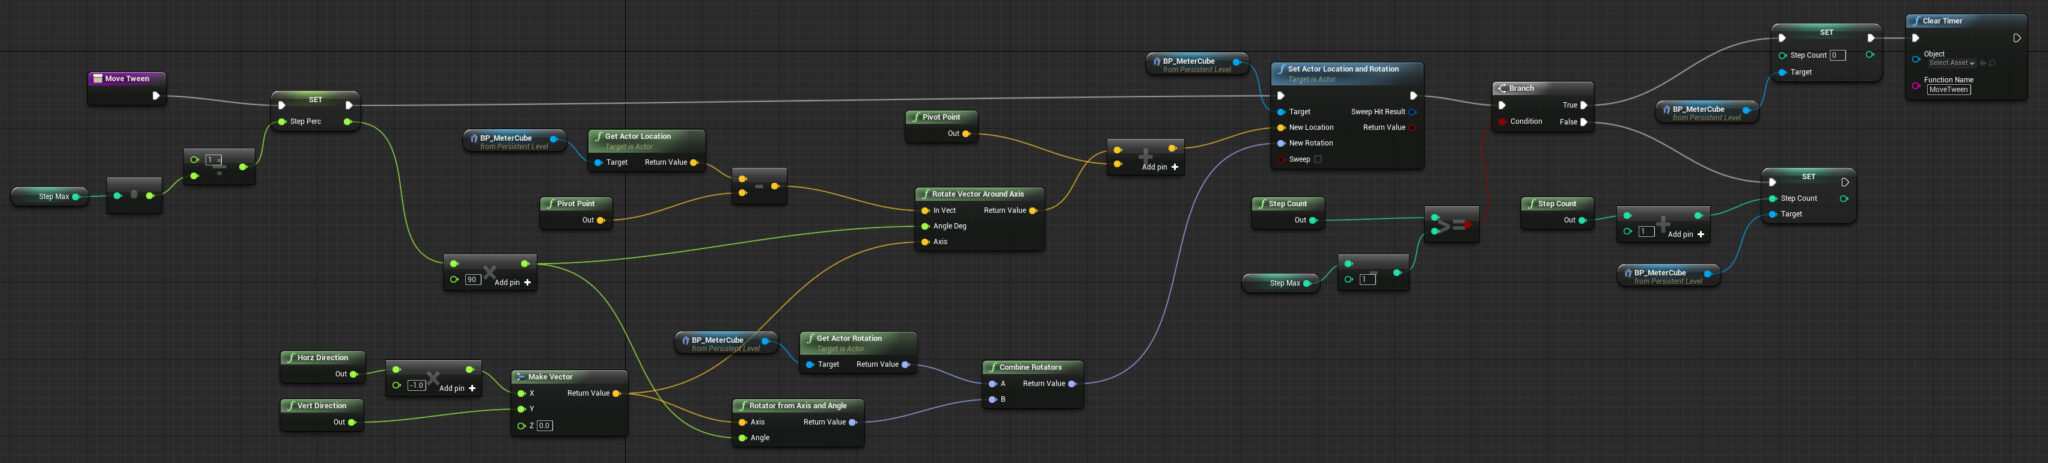This screenshot has height=463, width=2048.
Task: Click the Make Vector Return Value pin
Action: tap(616, 393)
